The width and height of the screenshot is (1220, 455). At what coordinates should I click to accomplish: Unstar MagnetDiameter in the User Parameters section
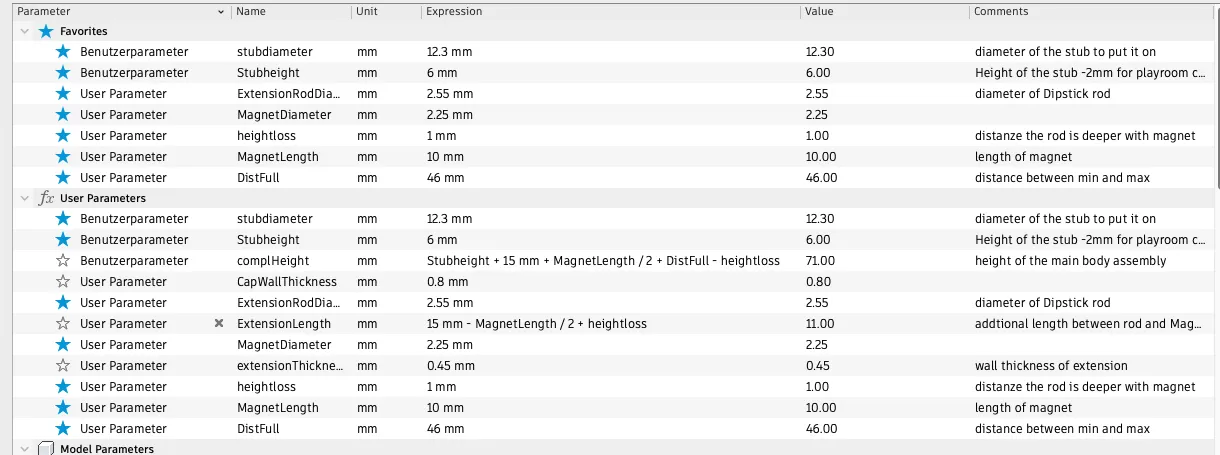coord(63,345)
